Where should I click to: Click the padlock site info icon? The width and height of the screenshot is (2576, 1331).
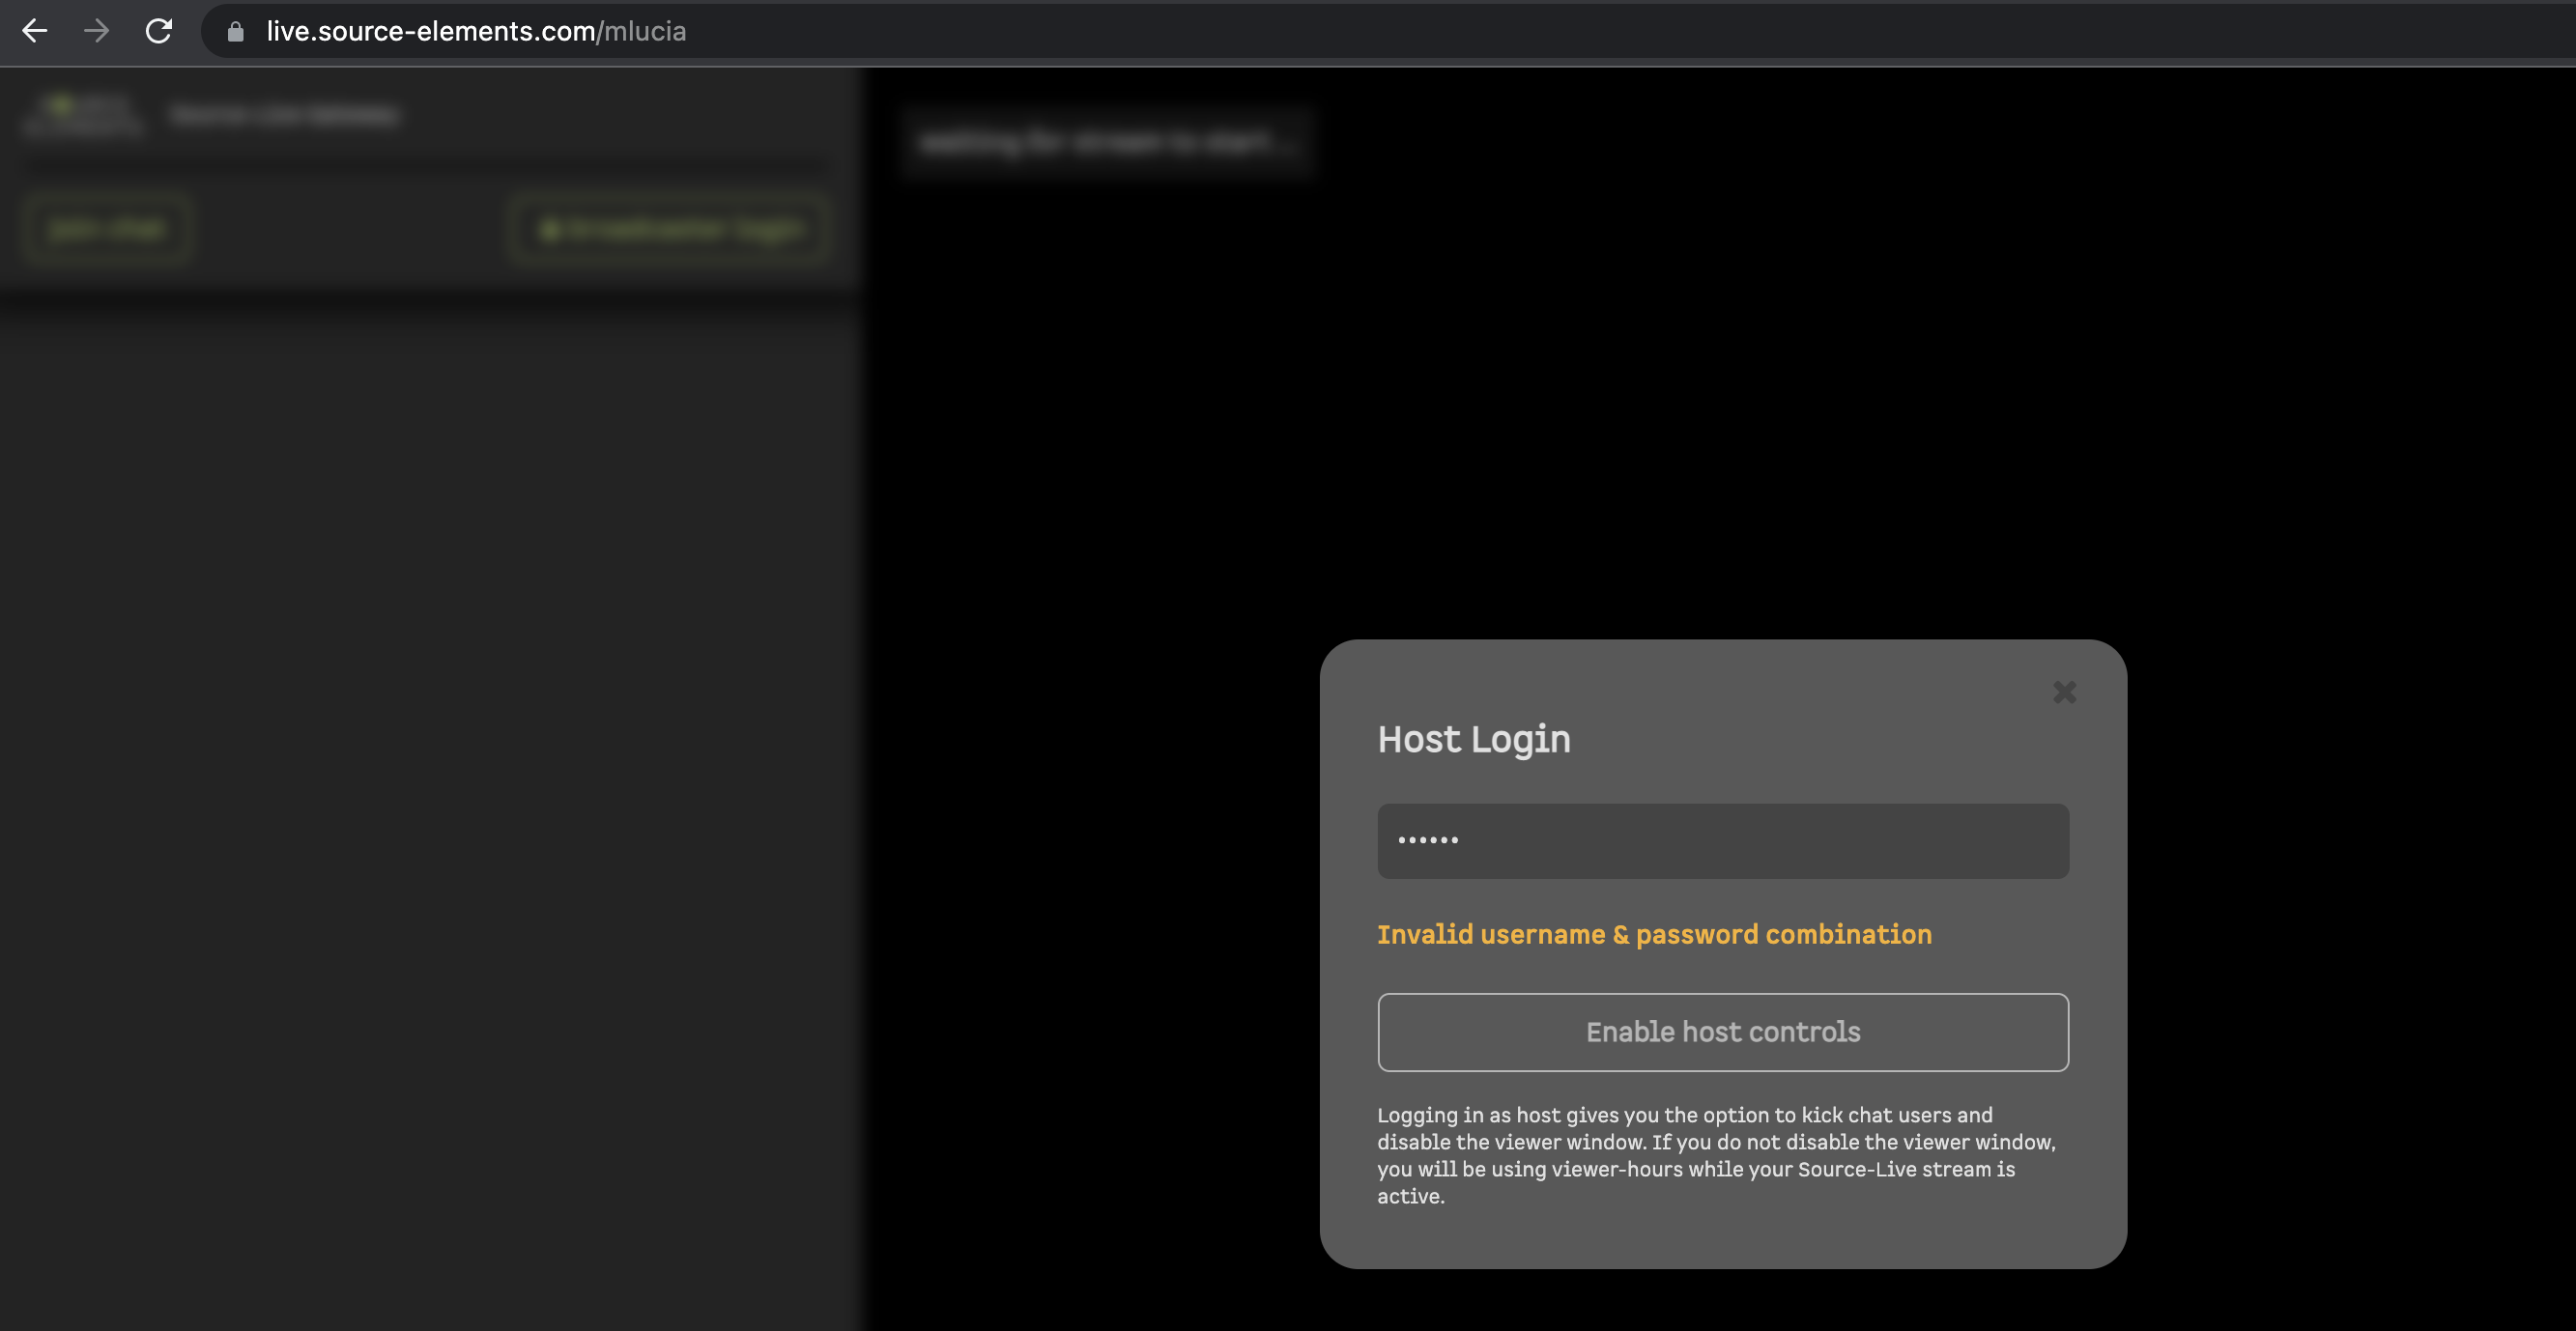236,32
